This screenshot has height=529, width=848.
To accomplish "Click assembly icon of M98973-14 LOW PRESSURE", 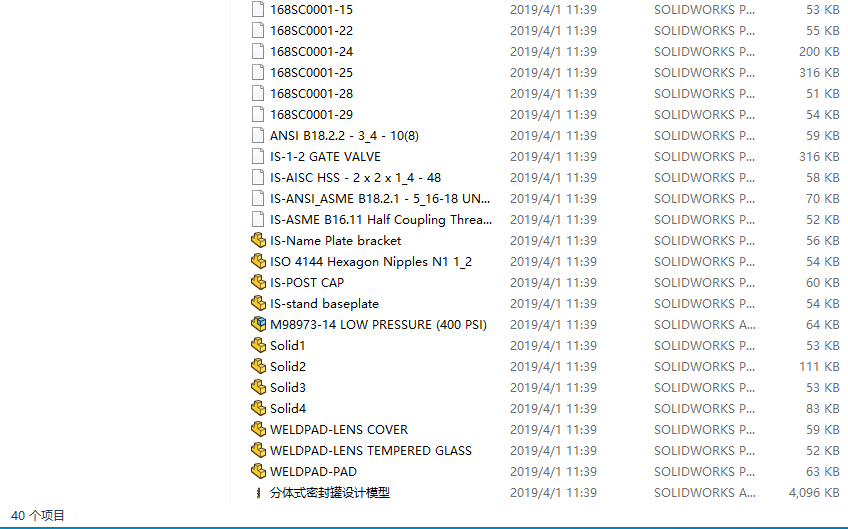I will [259, 325].
